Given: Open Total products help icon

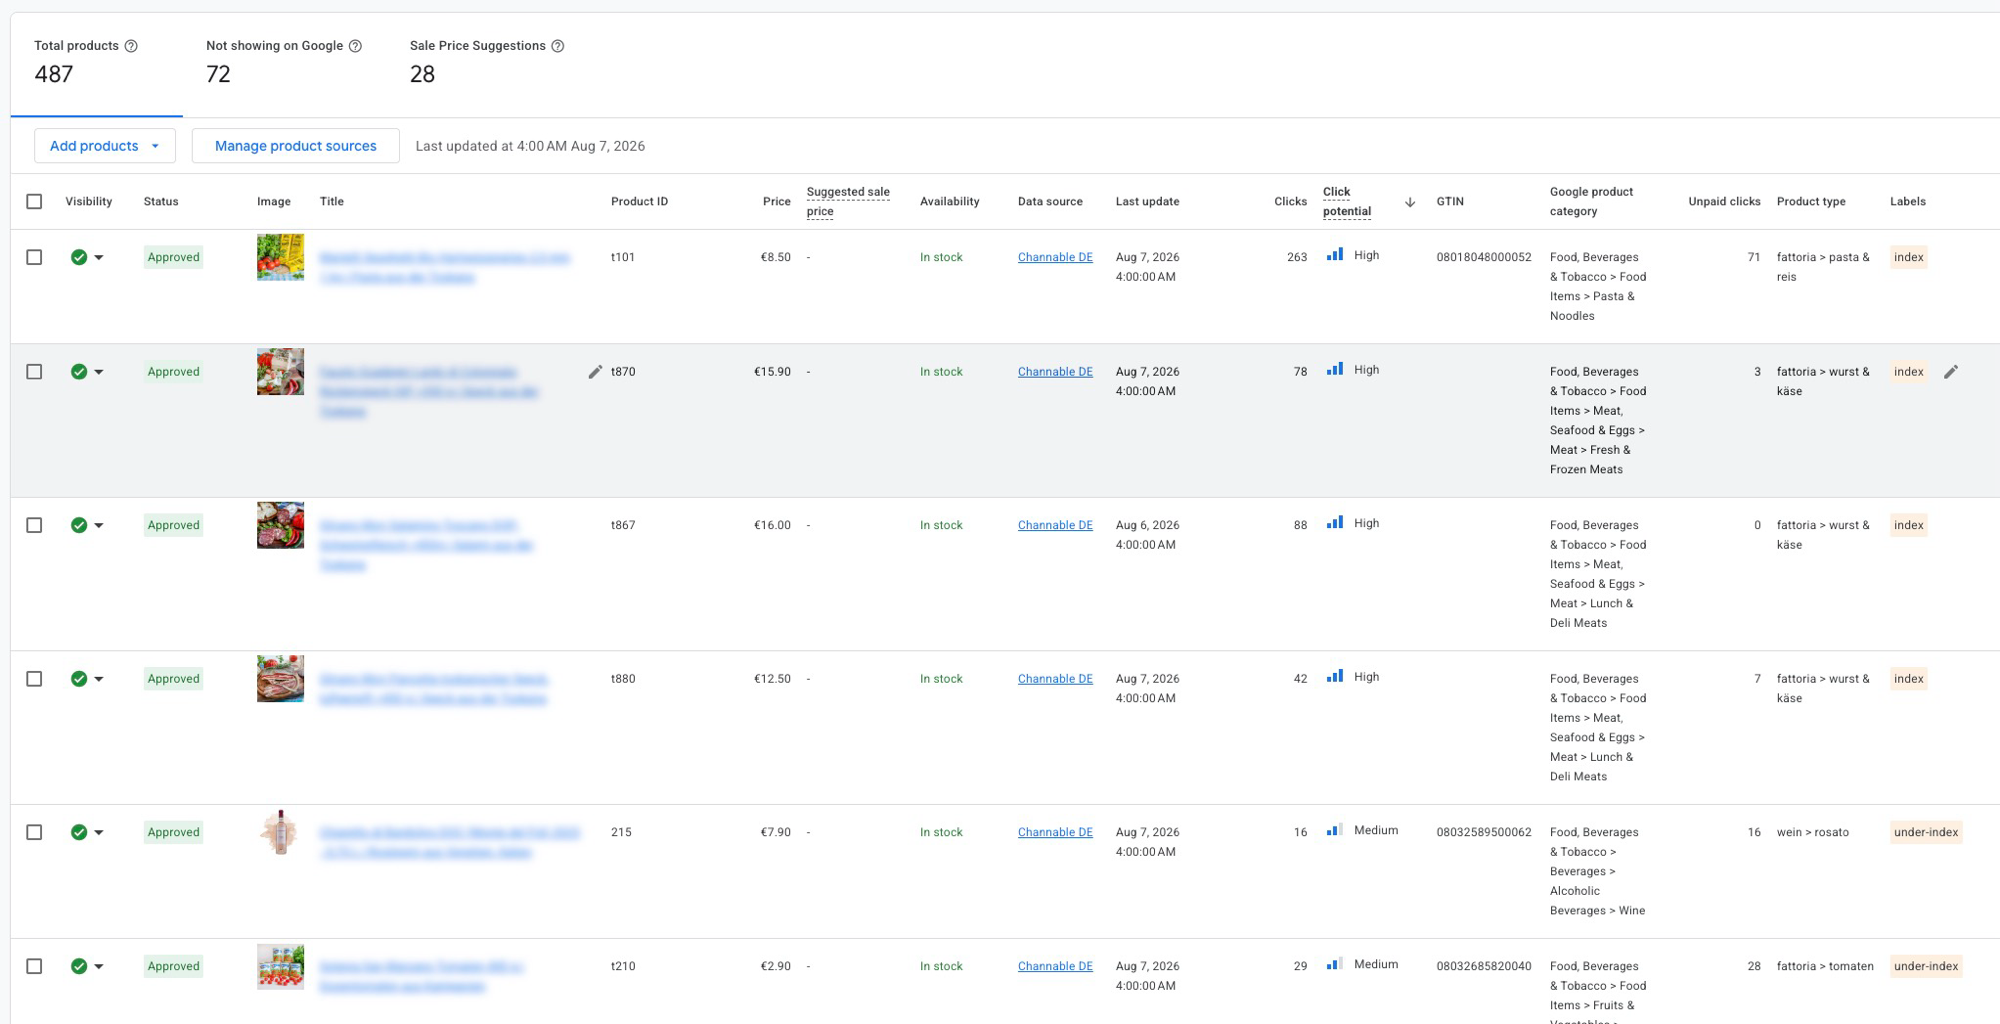Looking at the screenshot, I should pyautogui.click(x=131, y=46).
